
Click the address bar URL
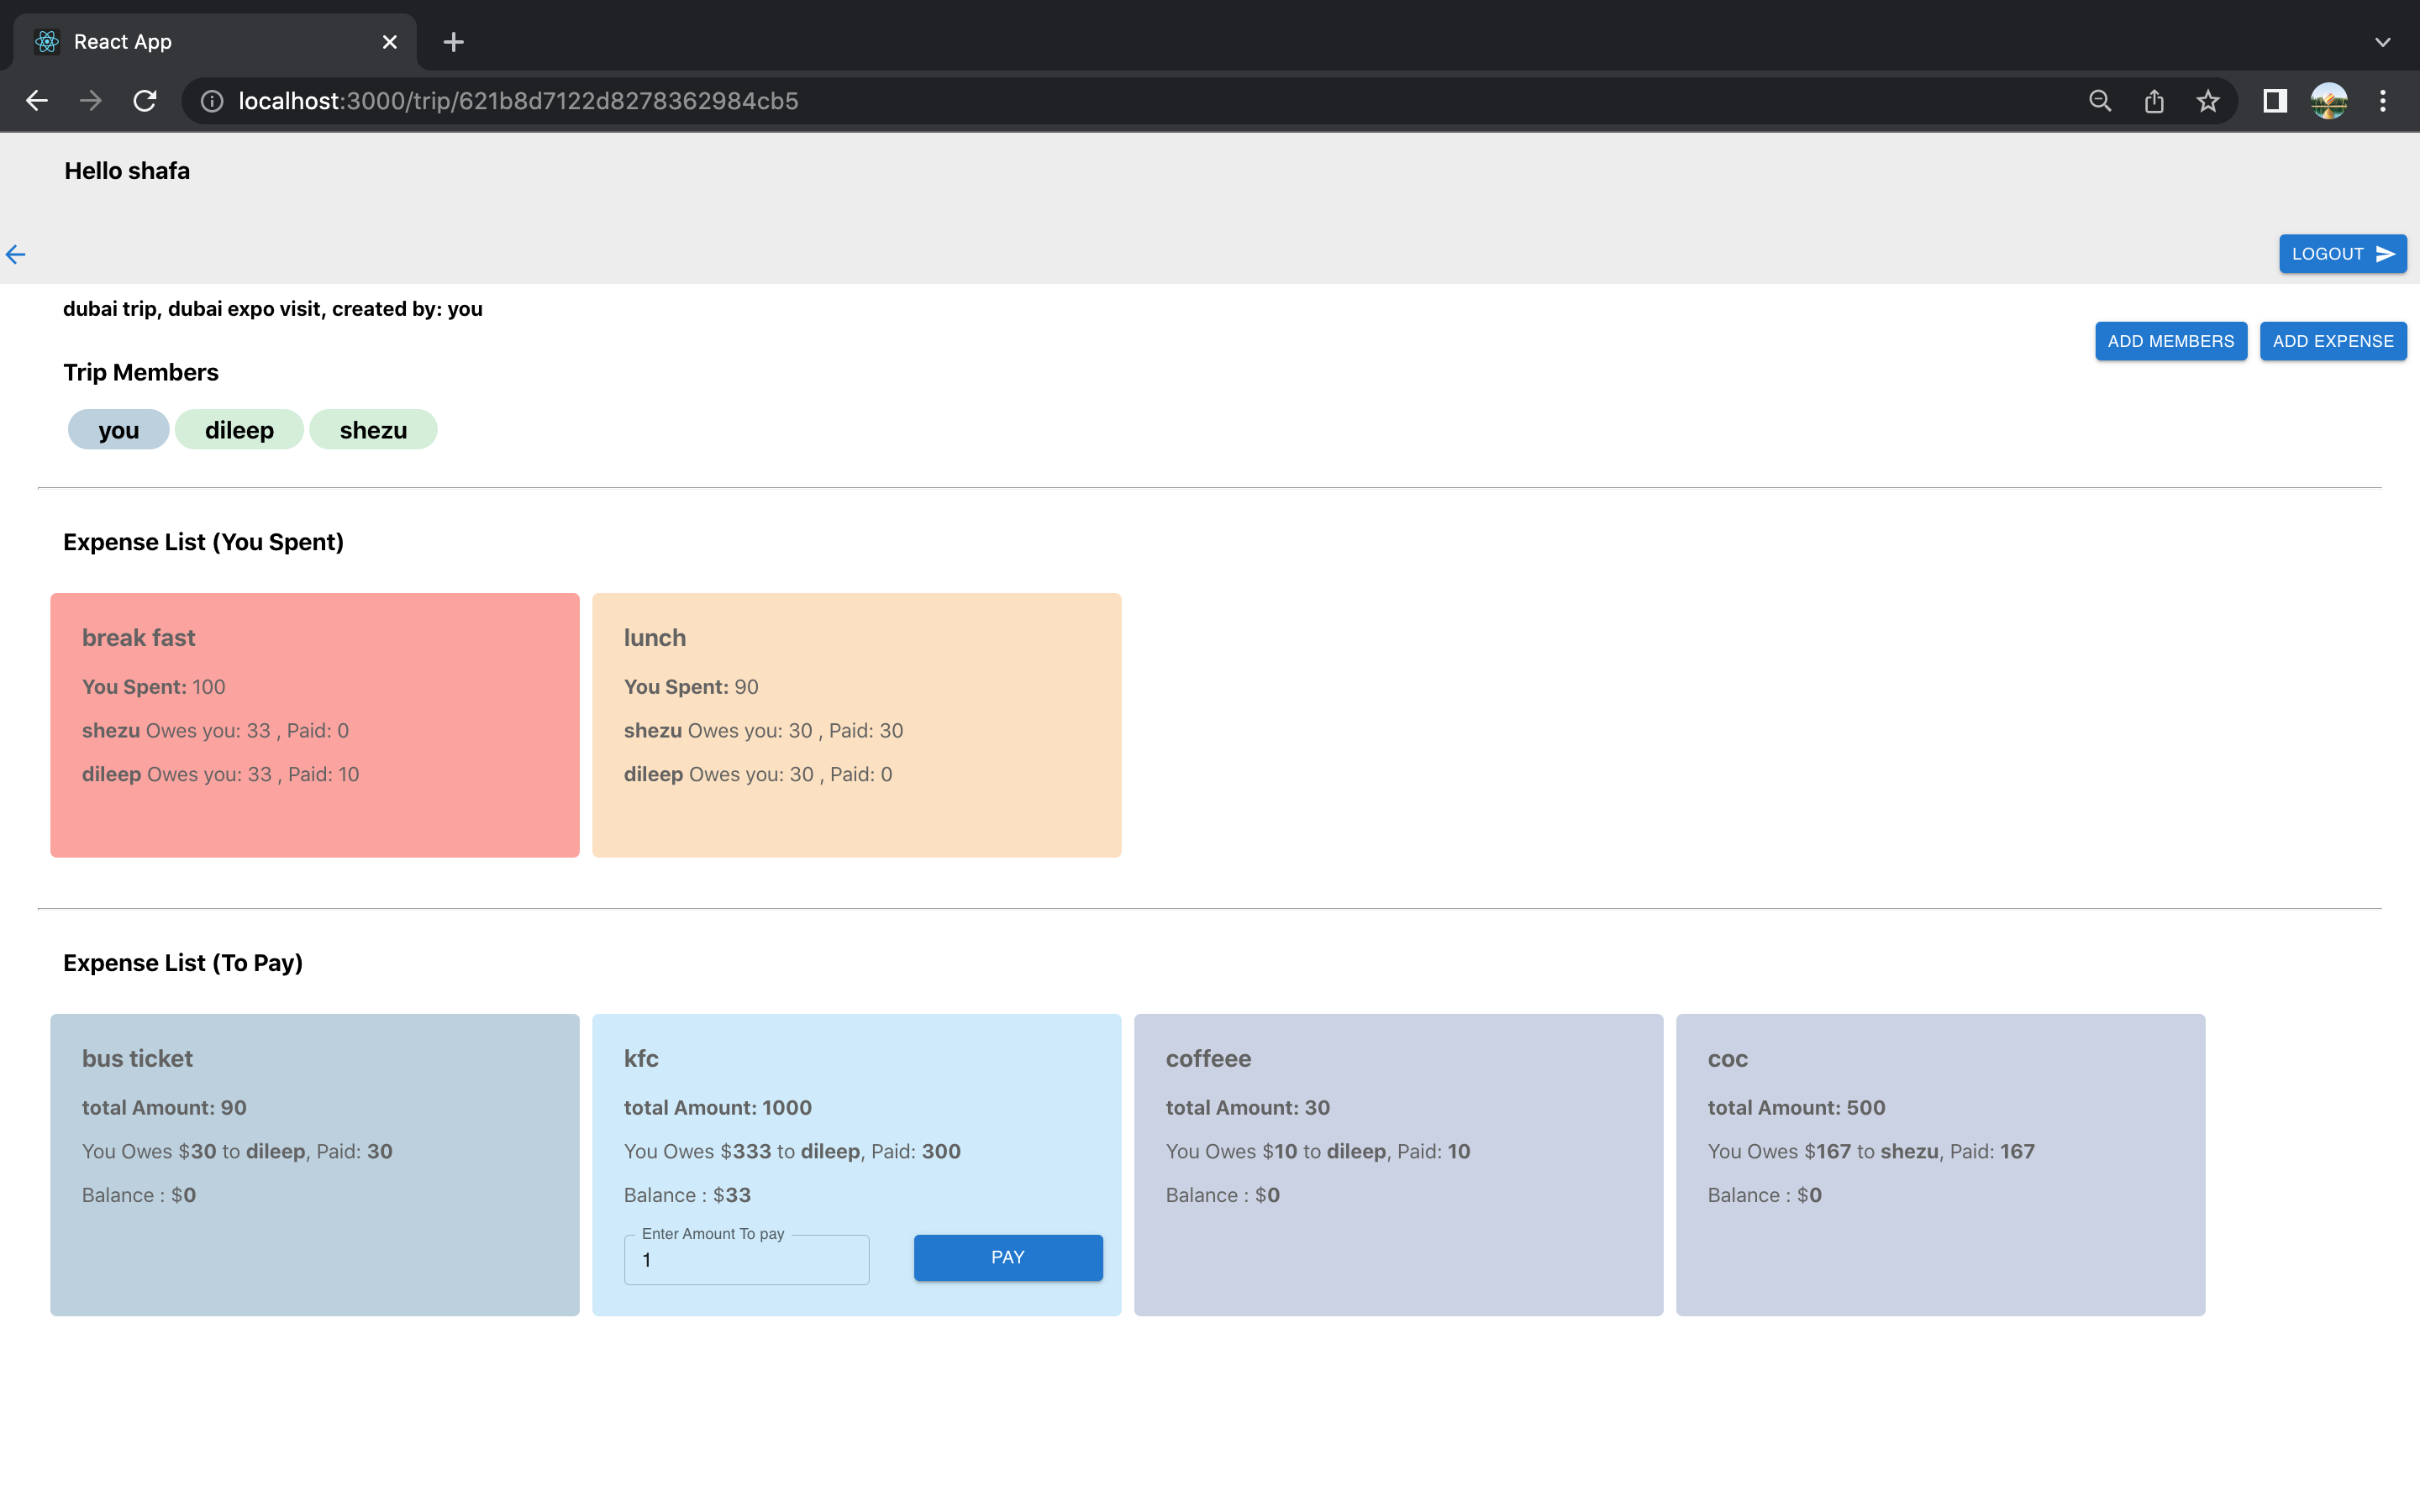tap(518, 101)
